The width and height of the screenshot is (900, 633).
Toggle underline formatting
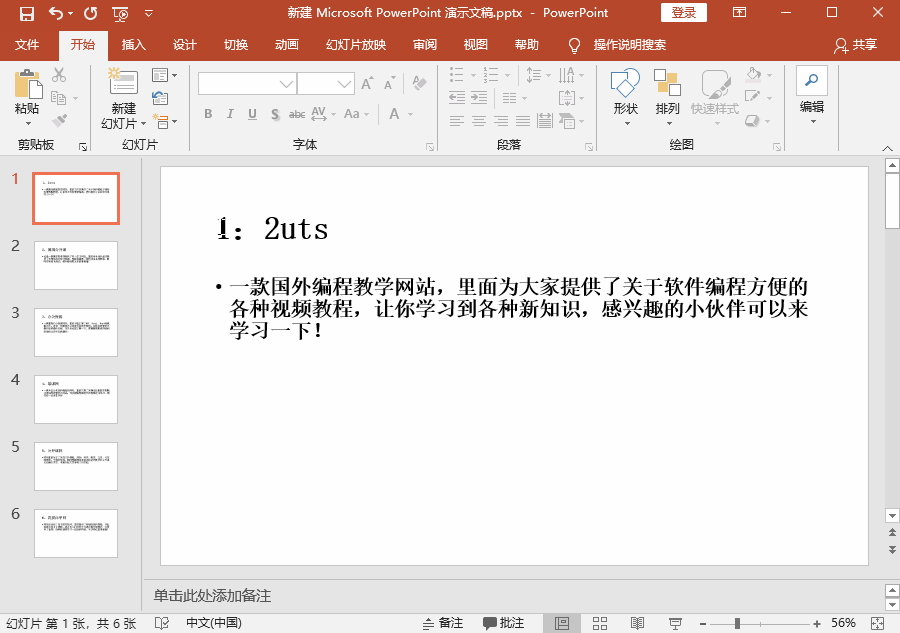(x=251, y=114)
